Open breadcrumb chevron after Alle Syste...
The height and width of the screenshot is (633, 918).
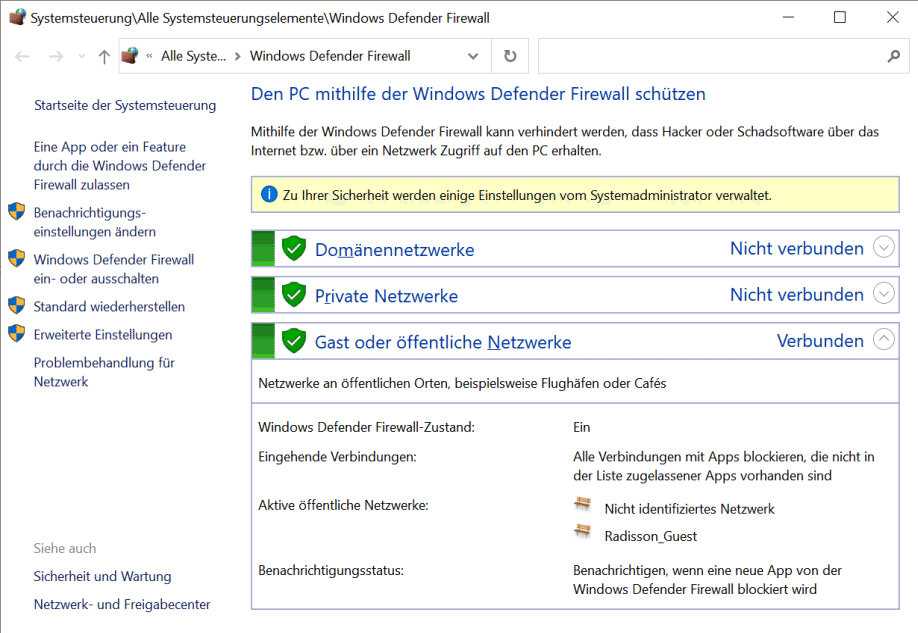(238, 56)
